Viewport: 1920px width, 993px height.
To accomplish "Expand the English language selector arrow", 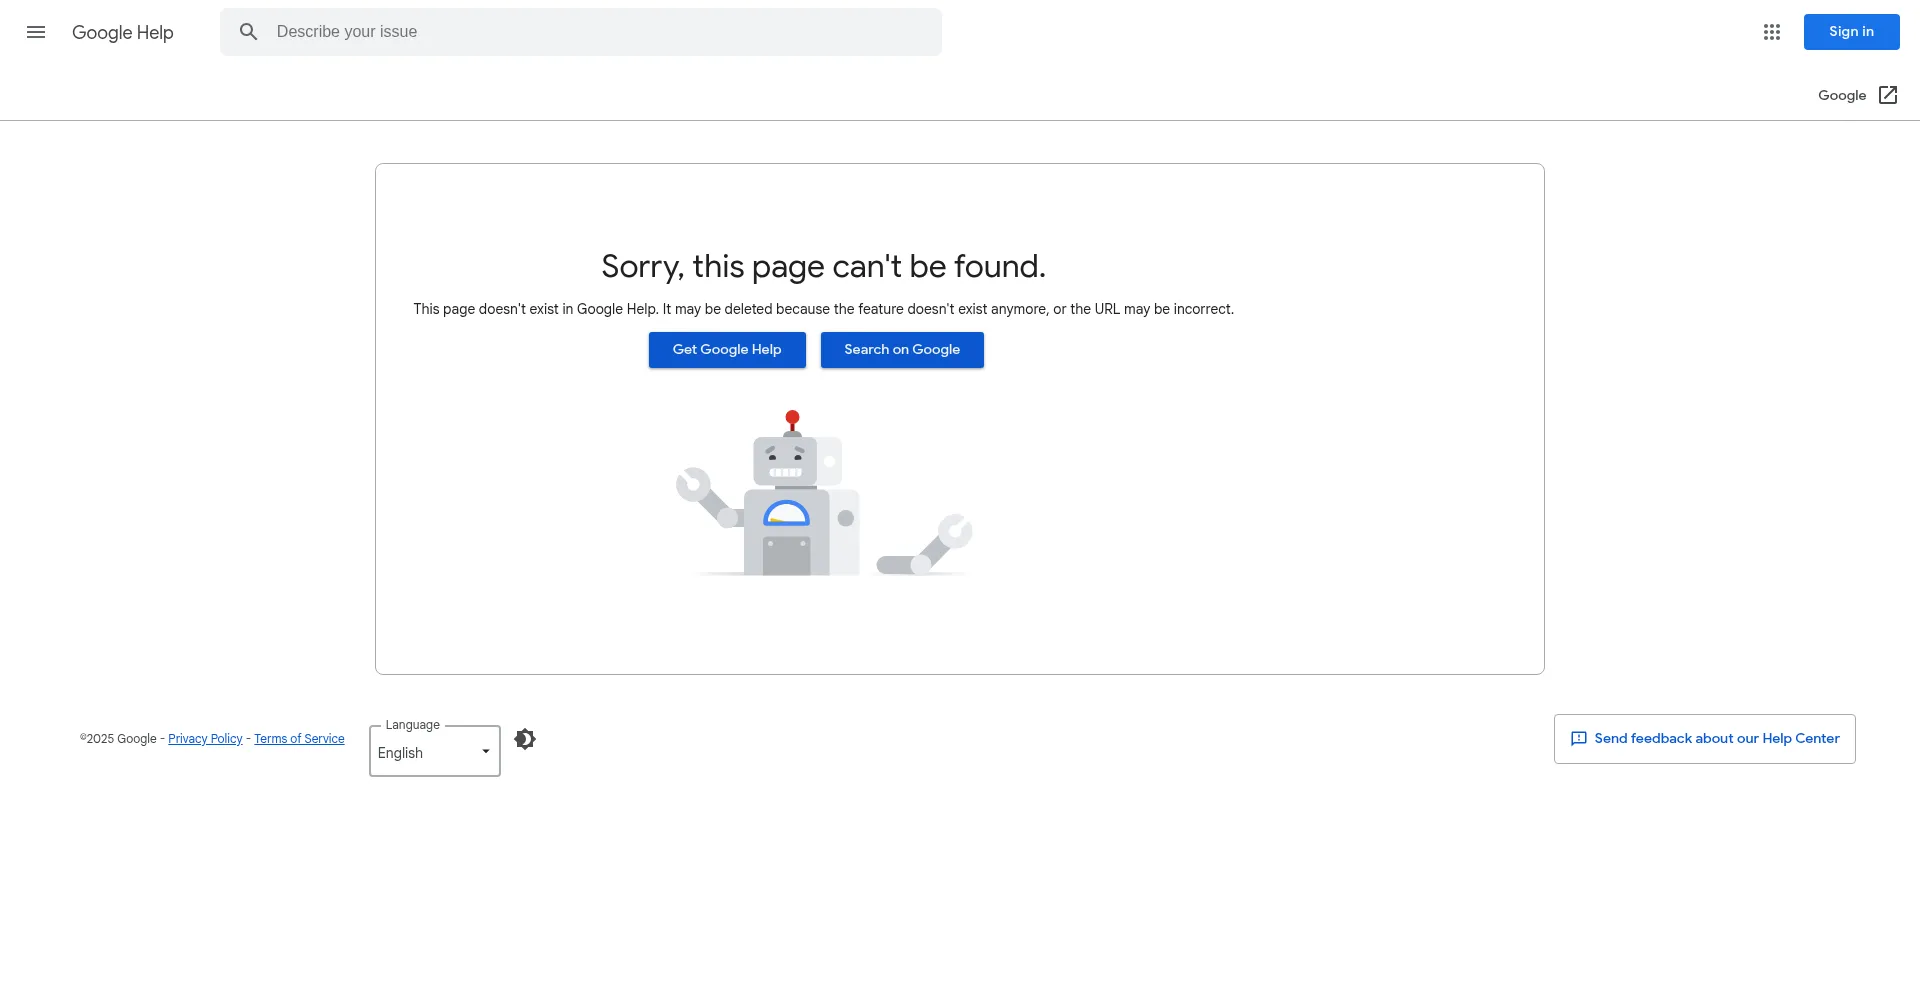I will (x=486, y=751).
